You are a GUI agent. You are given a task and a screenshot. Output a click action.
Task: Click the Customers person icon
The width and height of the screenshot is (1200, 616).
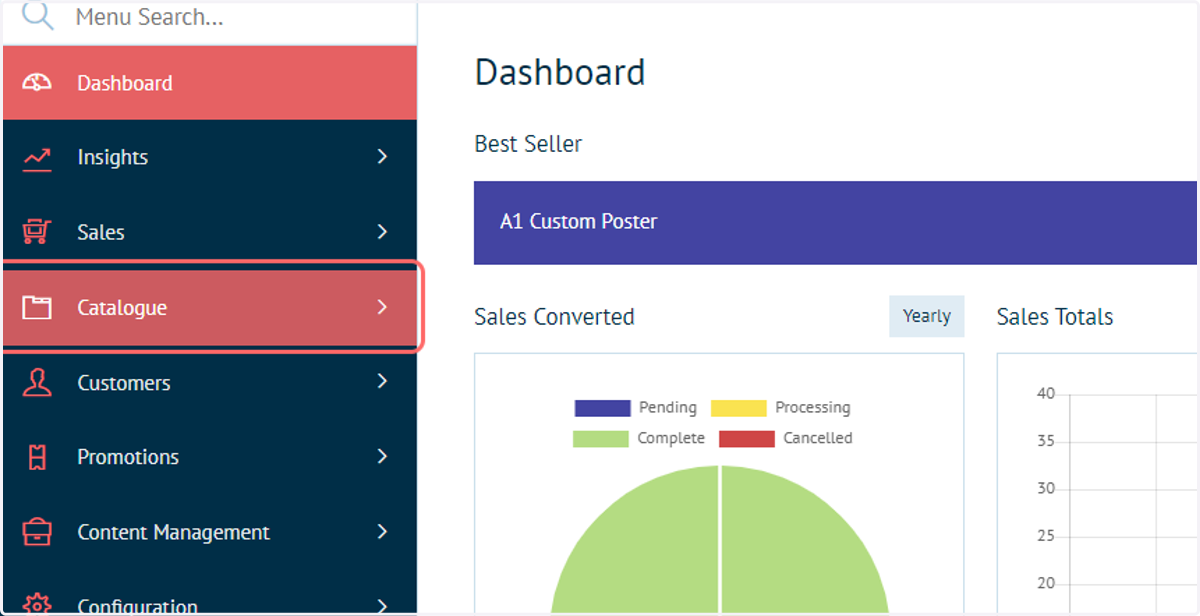37,382
